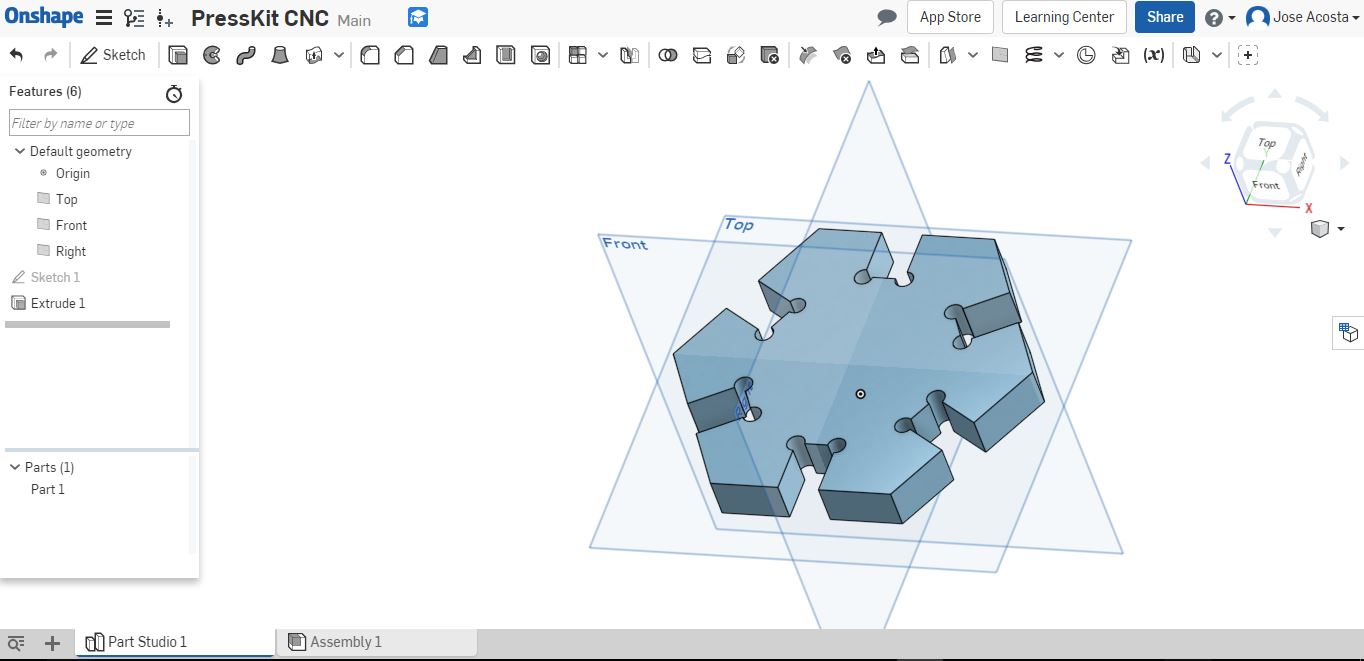
Task: Select the Thicken tool
Action: coord(314,55)
